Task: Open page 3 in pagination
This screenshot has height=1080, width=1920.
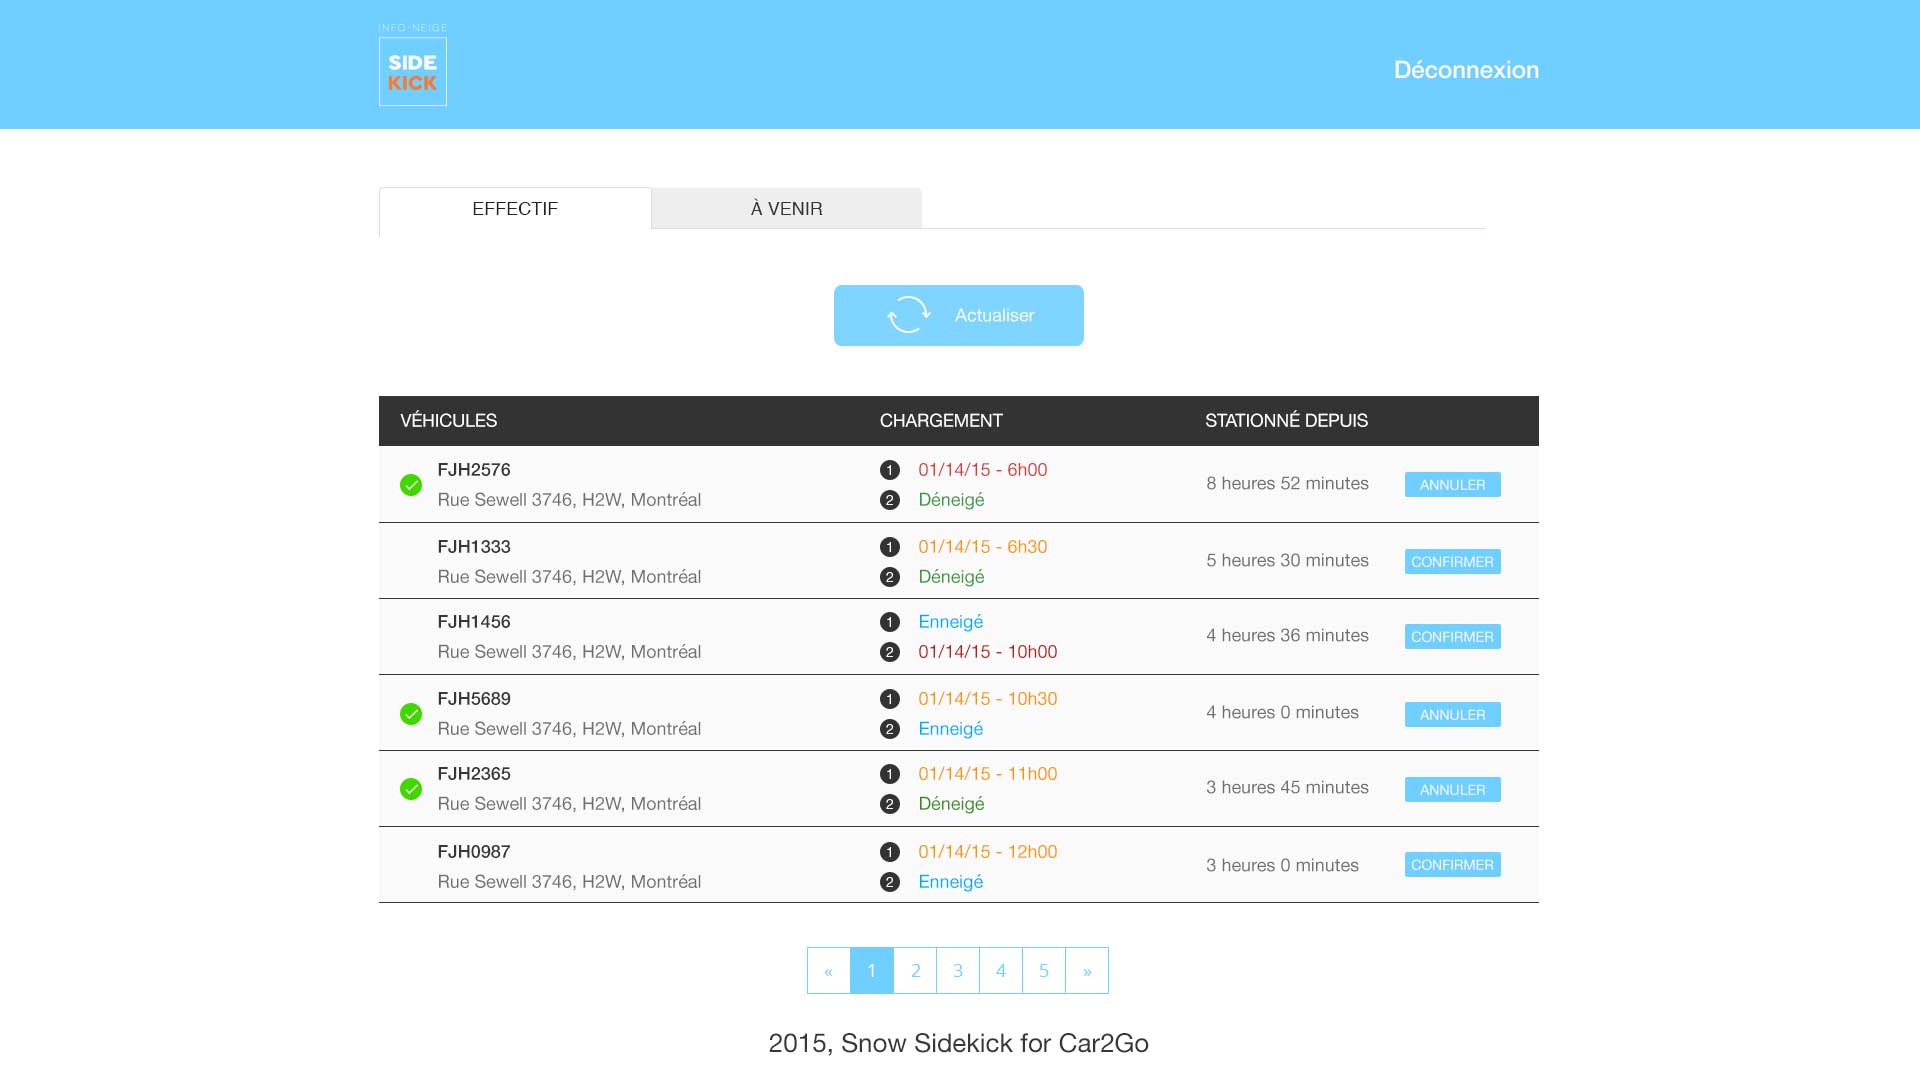Action: (958, 971)
